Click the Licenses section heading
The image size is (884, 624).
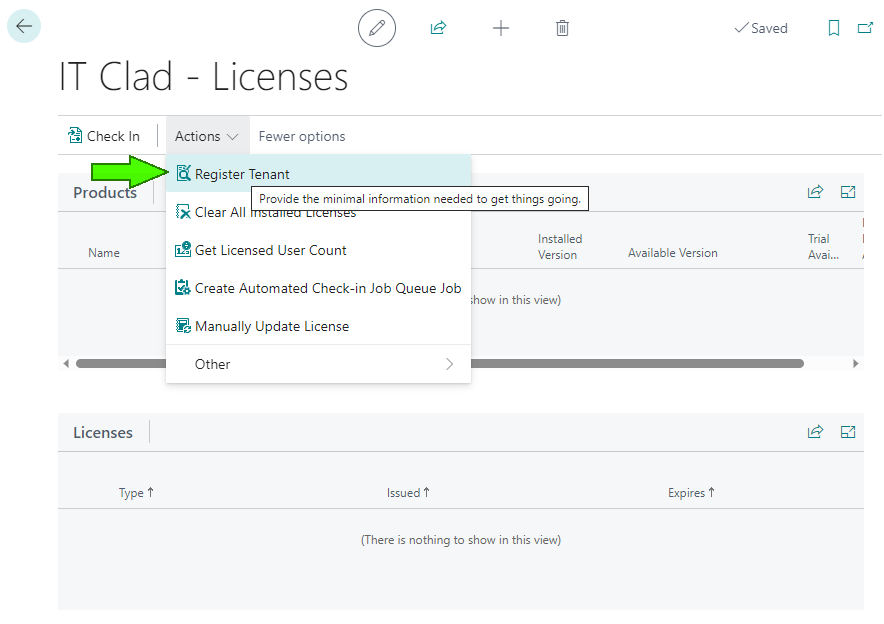[x=103, y=433]
